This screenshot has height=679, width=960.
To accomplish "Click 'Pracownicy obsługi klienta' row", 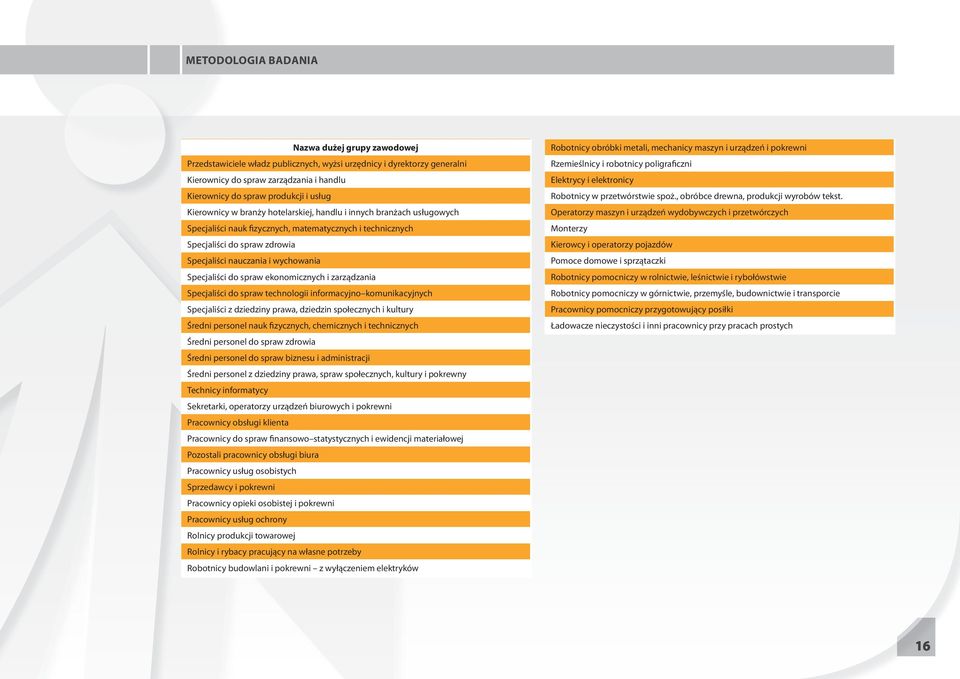I will tap(355, 422).
